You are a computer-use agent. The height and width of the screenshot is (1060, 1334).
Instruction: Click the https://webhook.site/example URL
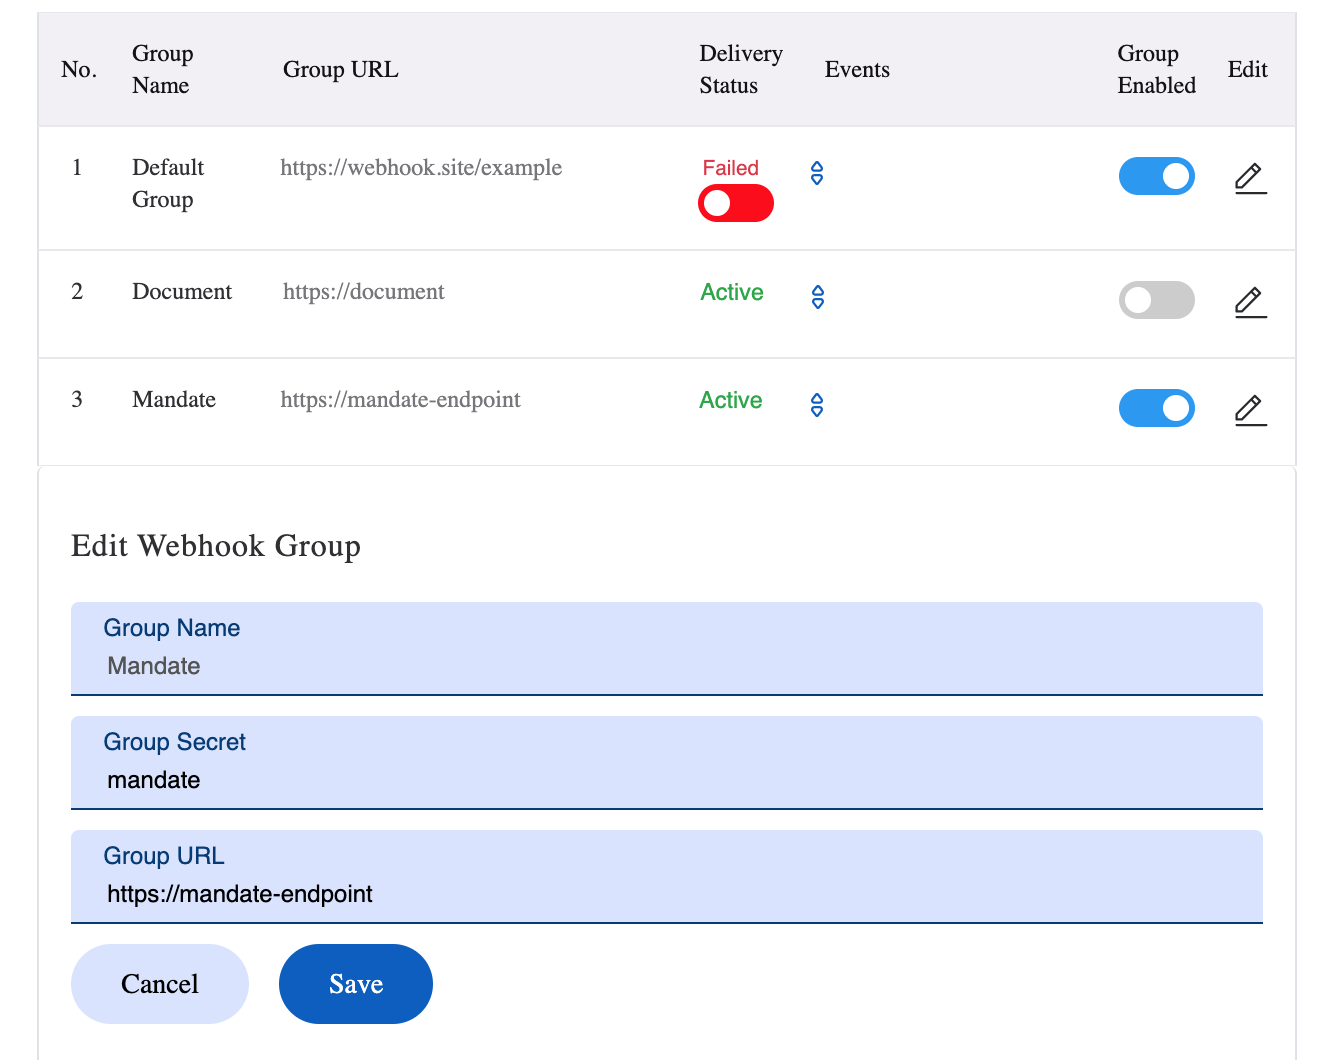(421, 168)
